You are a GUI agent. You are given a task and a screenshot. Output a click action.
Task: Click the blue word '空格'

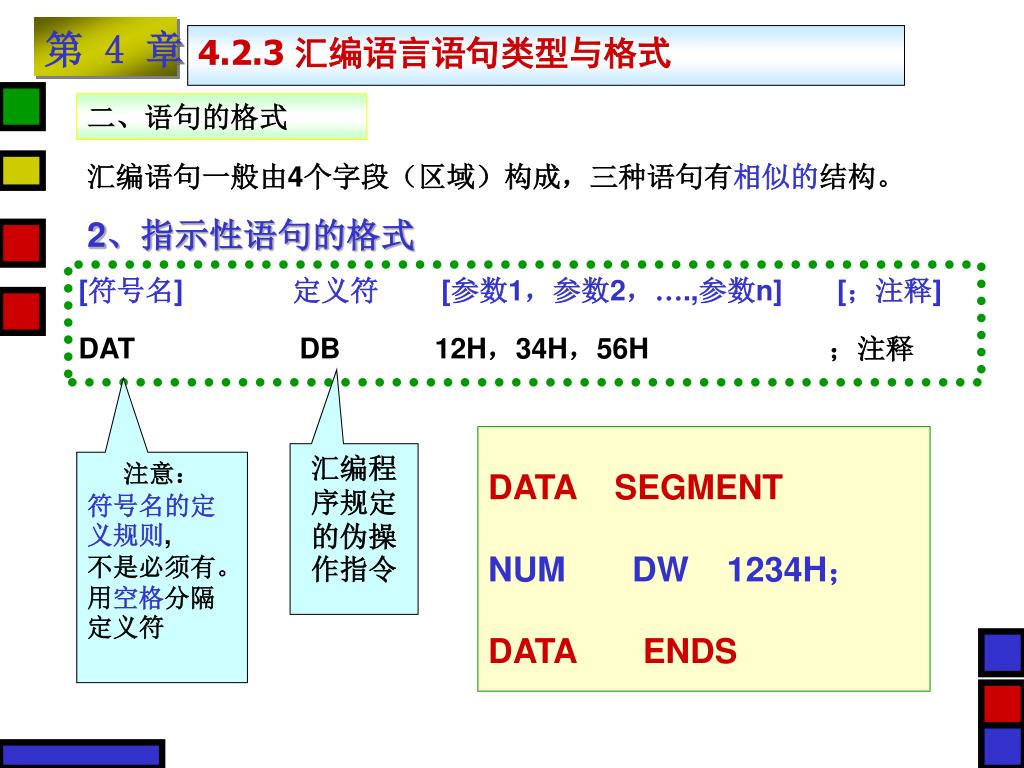tap(138, 597)
